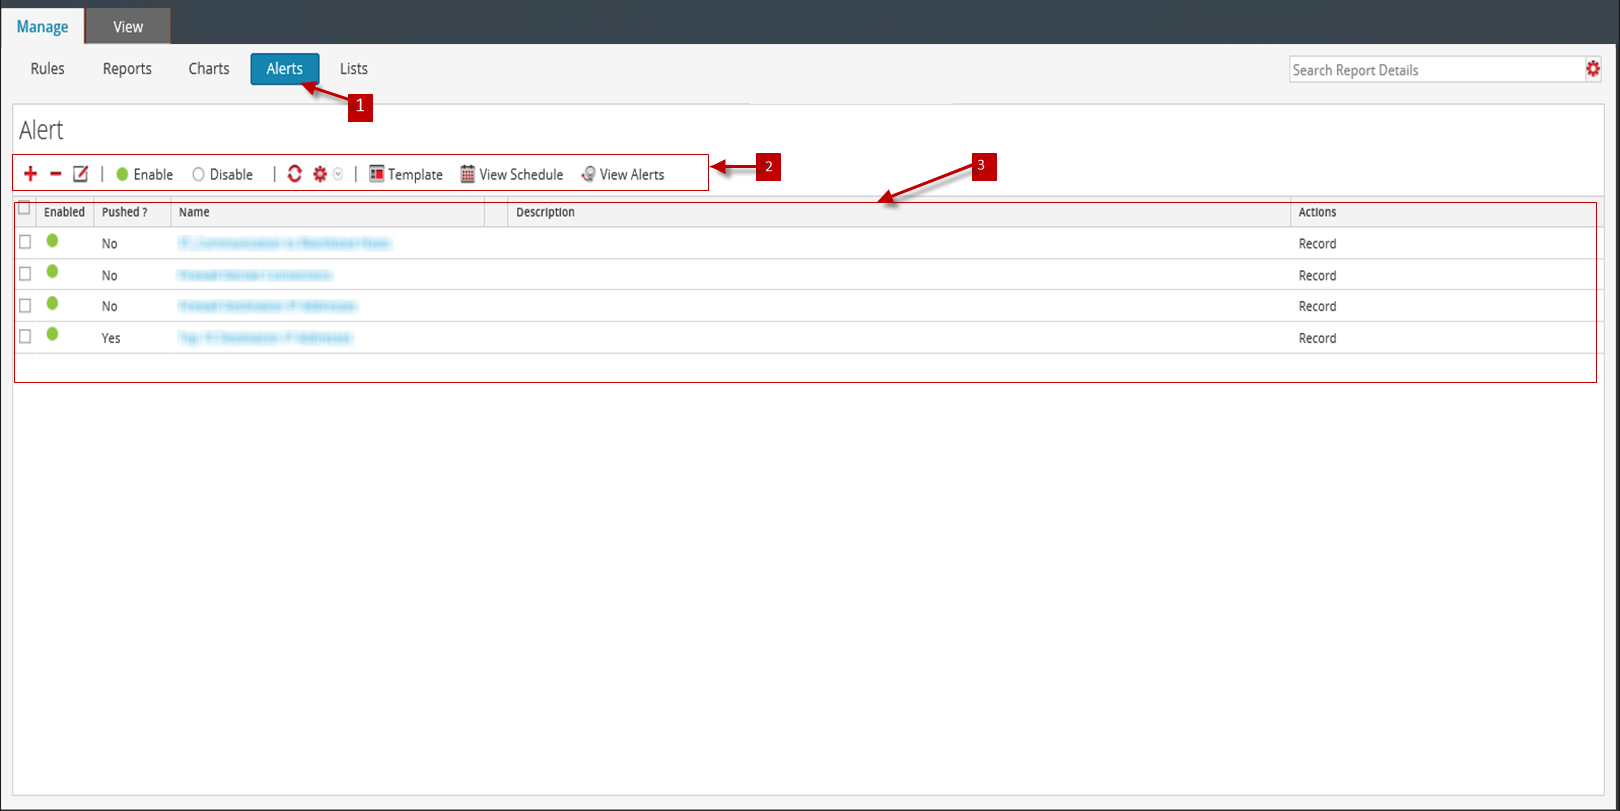Open the edit alert pencil icon
This screenshot has height=811, width=1620.
tap(81, 174)
